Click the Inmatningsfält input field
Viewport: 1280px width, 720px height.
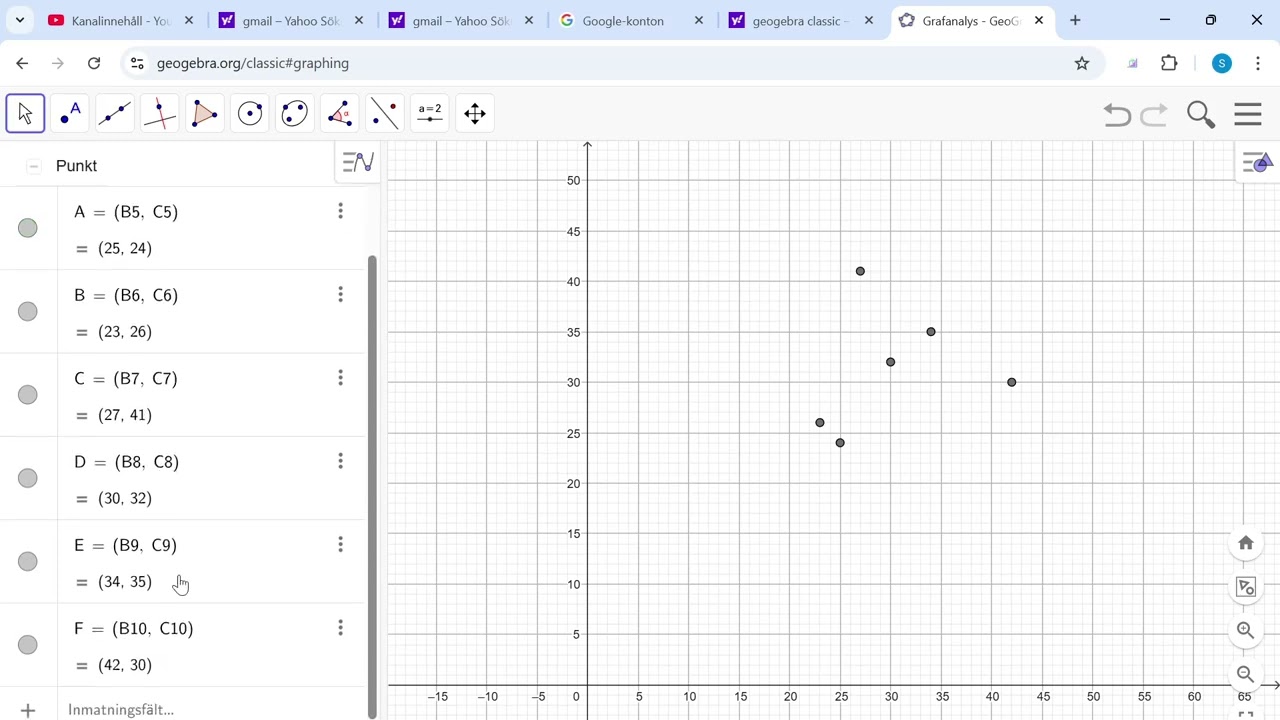[210, 709]
